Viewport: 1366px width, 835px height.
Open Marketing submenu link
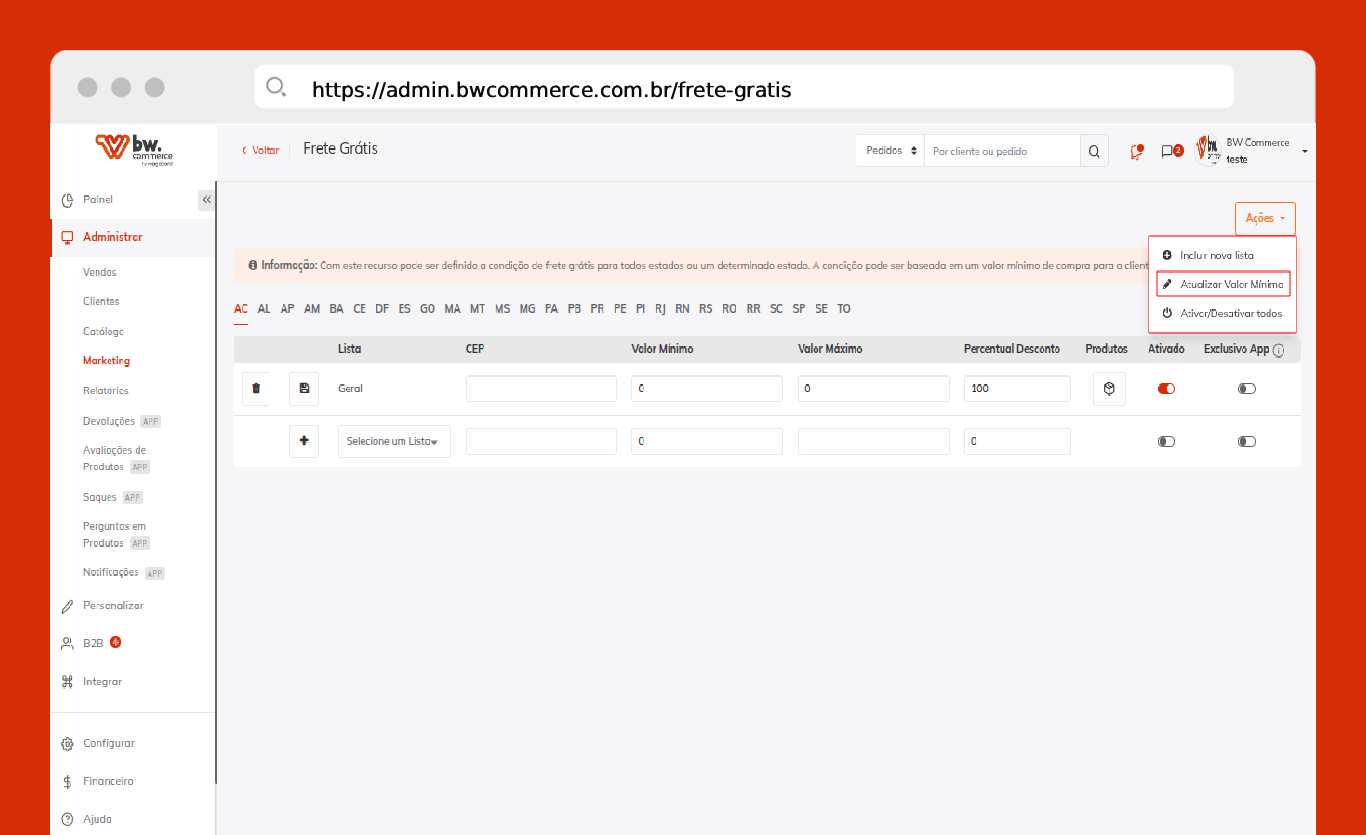(106, 361)
